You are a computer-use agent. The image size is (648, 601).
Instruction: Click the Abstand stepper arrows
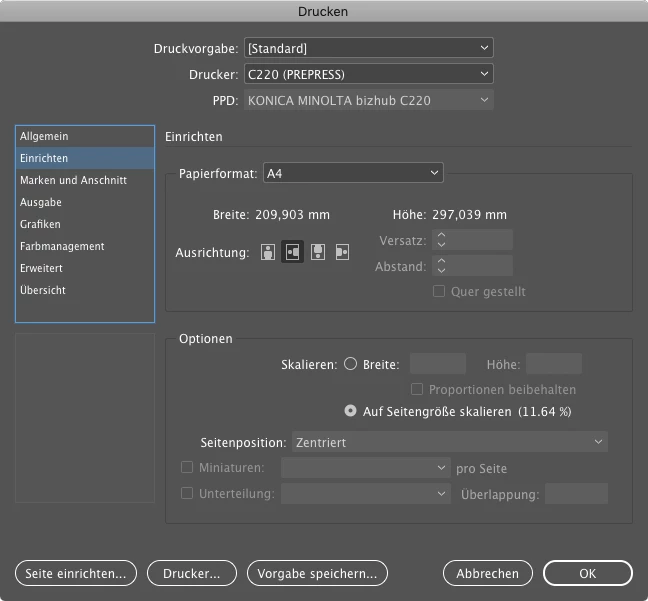[x=441, y=266]
